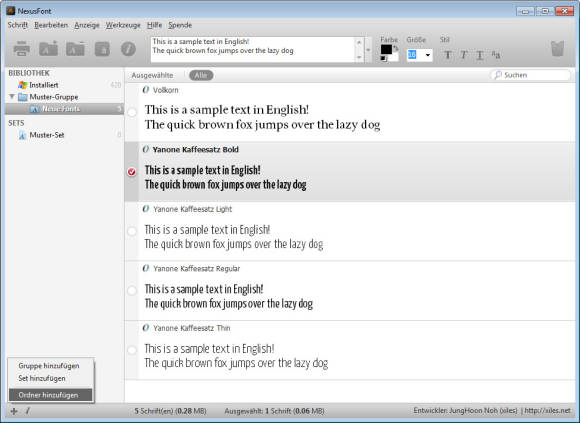Toggle the anti-aliasing 'aa' style icon
Screen dimensions: 580x423
click(x=496, y=55)
